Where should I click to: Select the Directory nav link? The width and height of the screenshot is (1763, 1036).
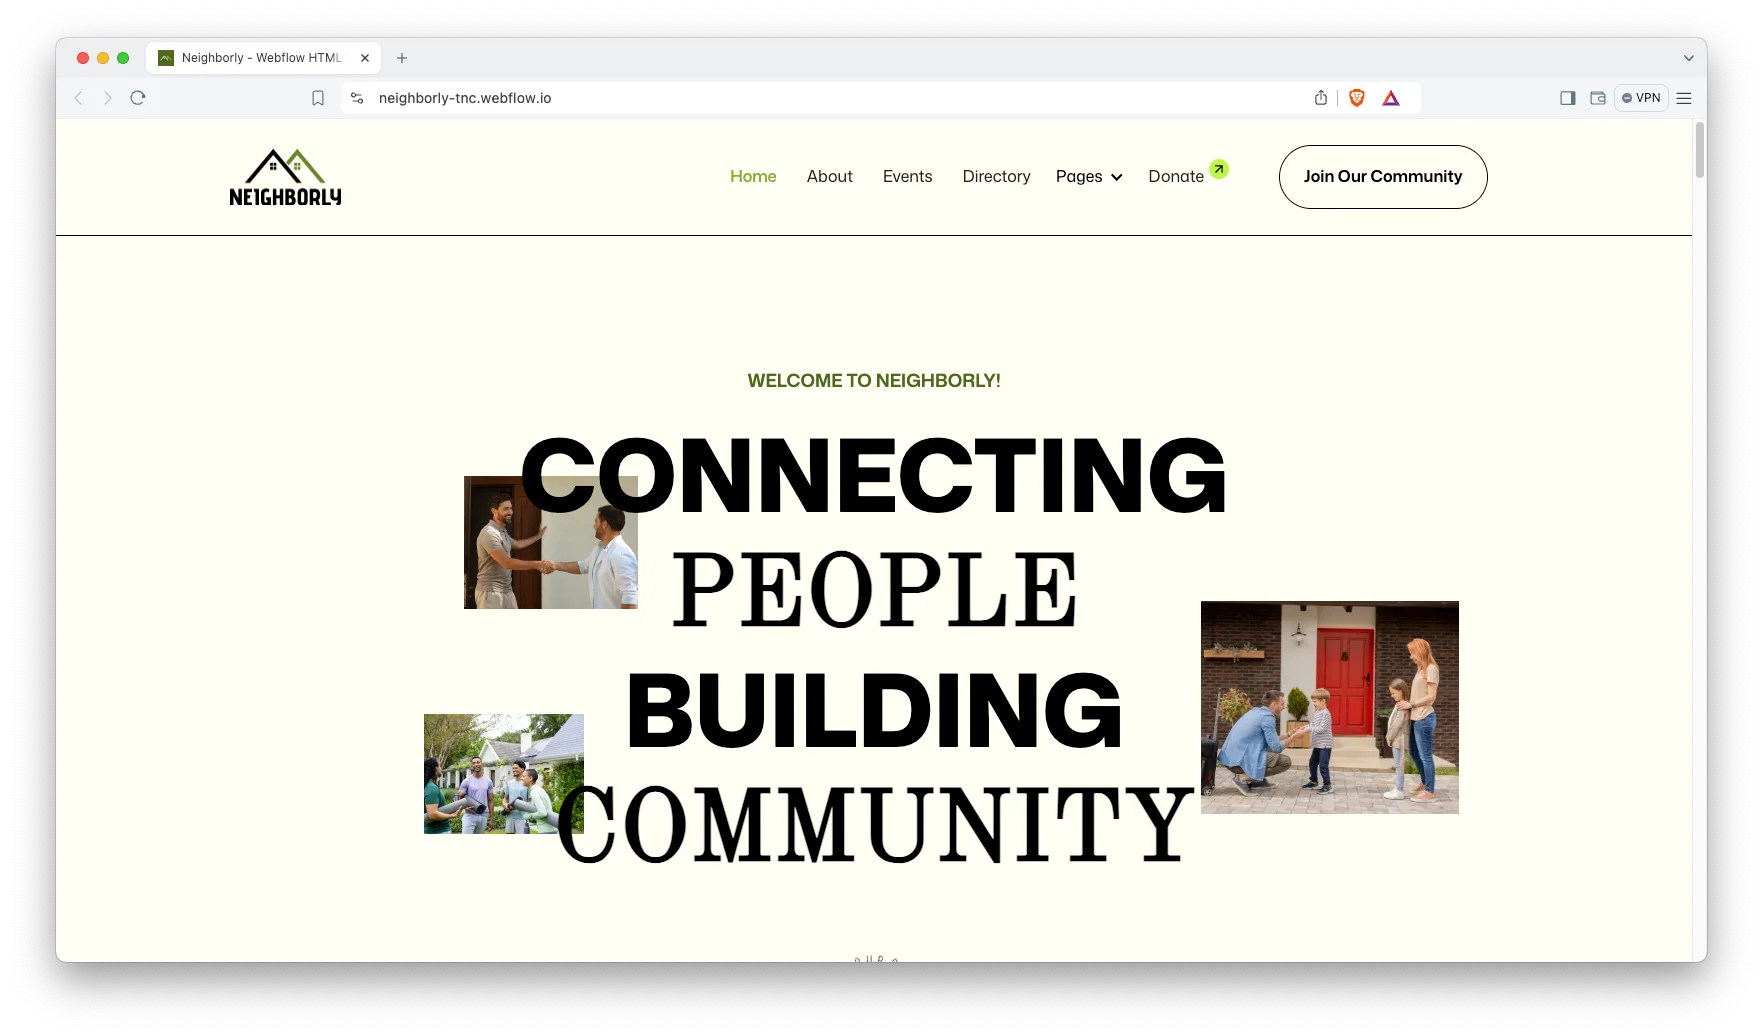point(996,177)
